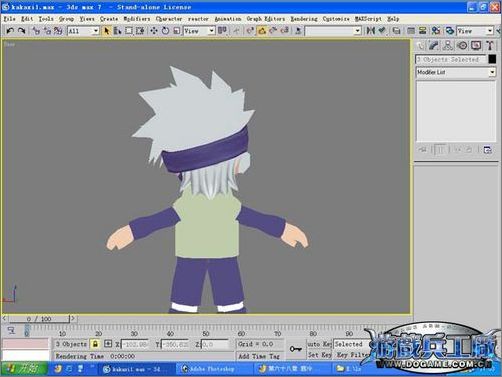Click the black object color swatch

[x=492, y=59]
